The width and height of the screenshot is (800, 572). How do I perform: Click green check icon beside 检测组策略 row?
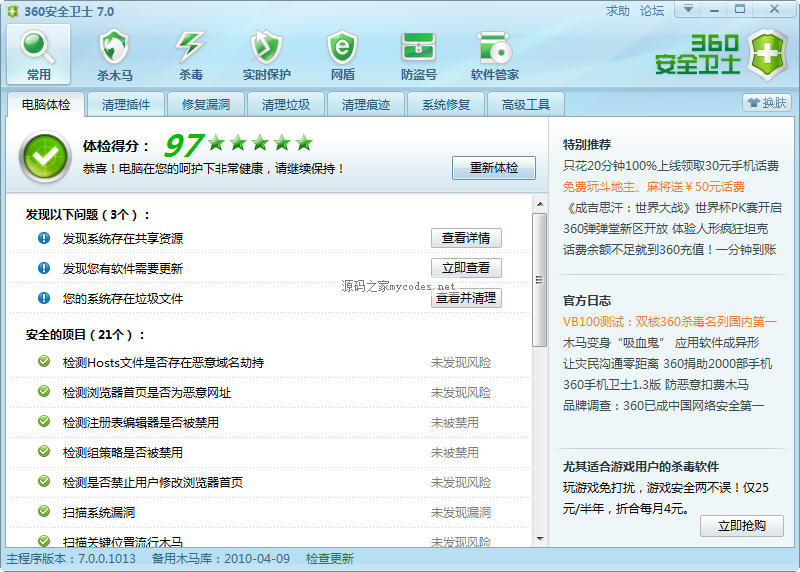pyautogui.click(x=44, y=452)
